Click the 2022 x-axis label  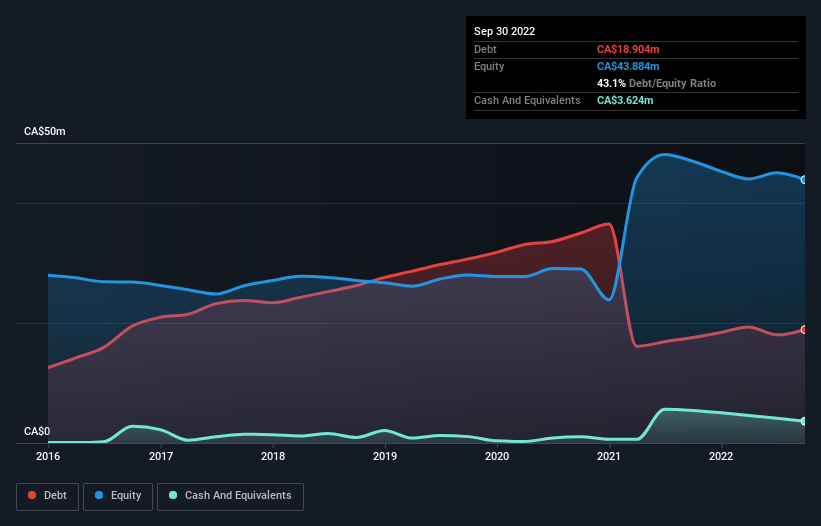point(721,456)
